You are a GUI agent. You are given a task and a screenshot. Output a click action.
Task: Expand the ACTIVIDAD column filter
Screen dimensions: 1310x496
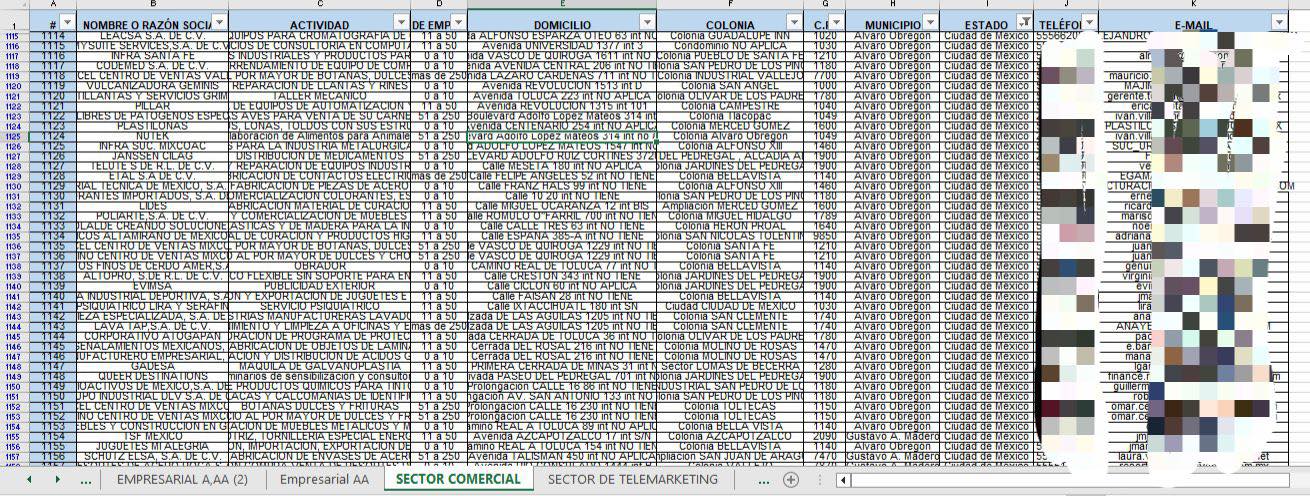click(x=401, y=23)
